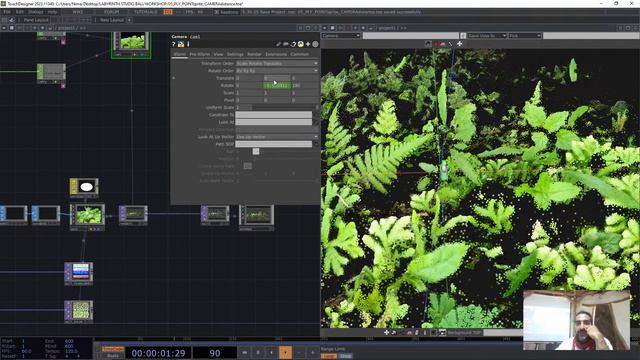The image size is (640, 360).
Task: Select Once range limit
Action: pyautogui.click(x=346, y=356)
